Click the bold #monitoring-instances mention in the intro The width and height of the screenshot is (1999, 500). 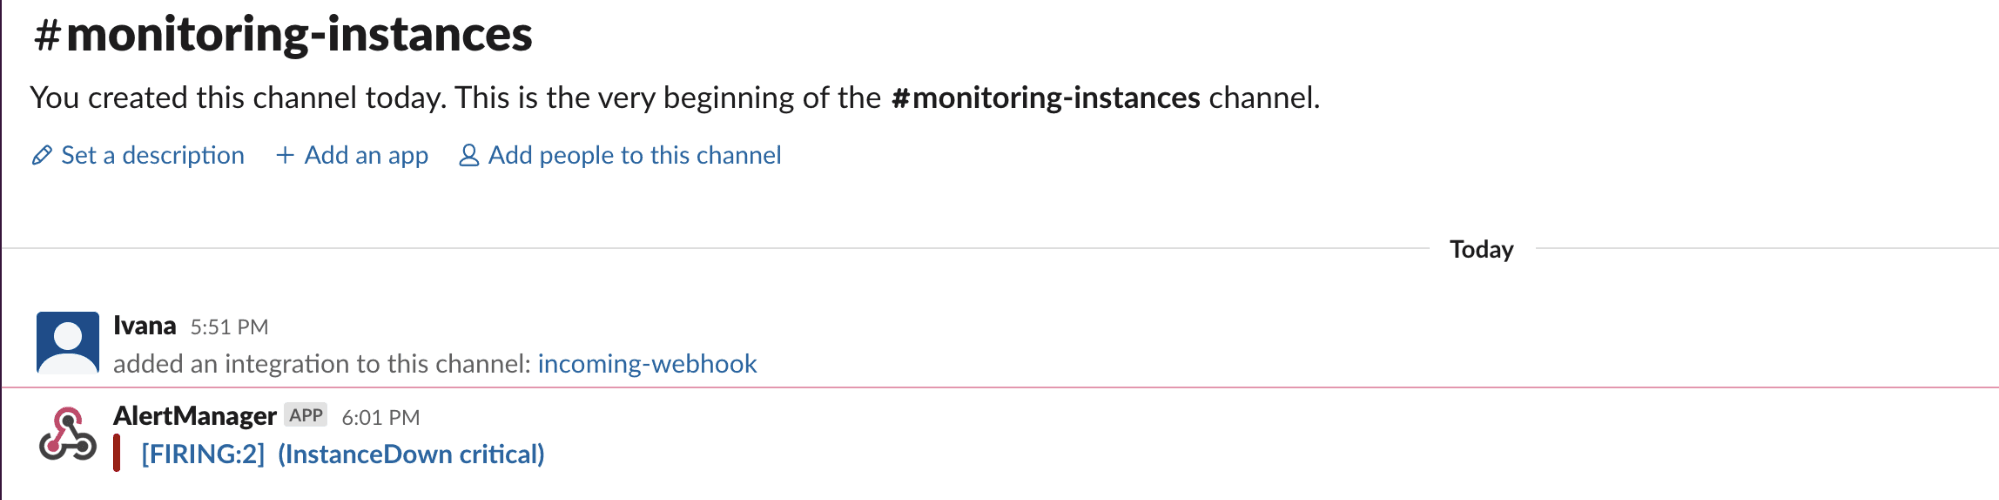1045,98
